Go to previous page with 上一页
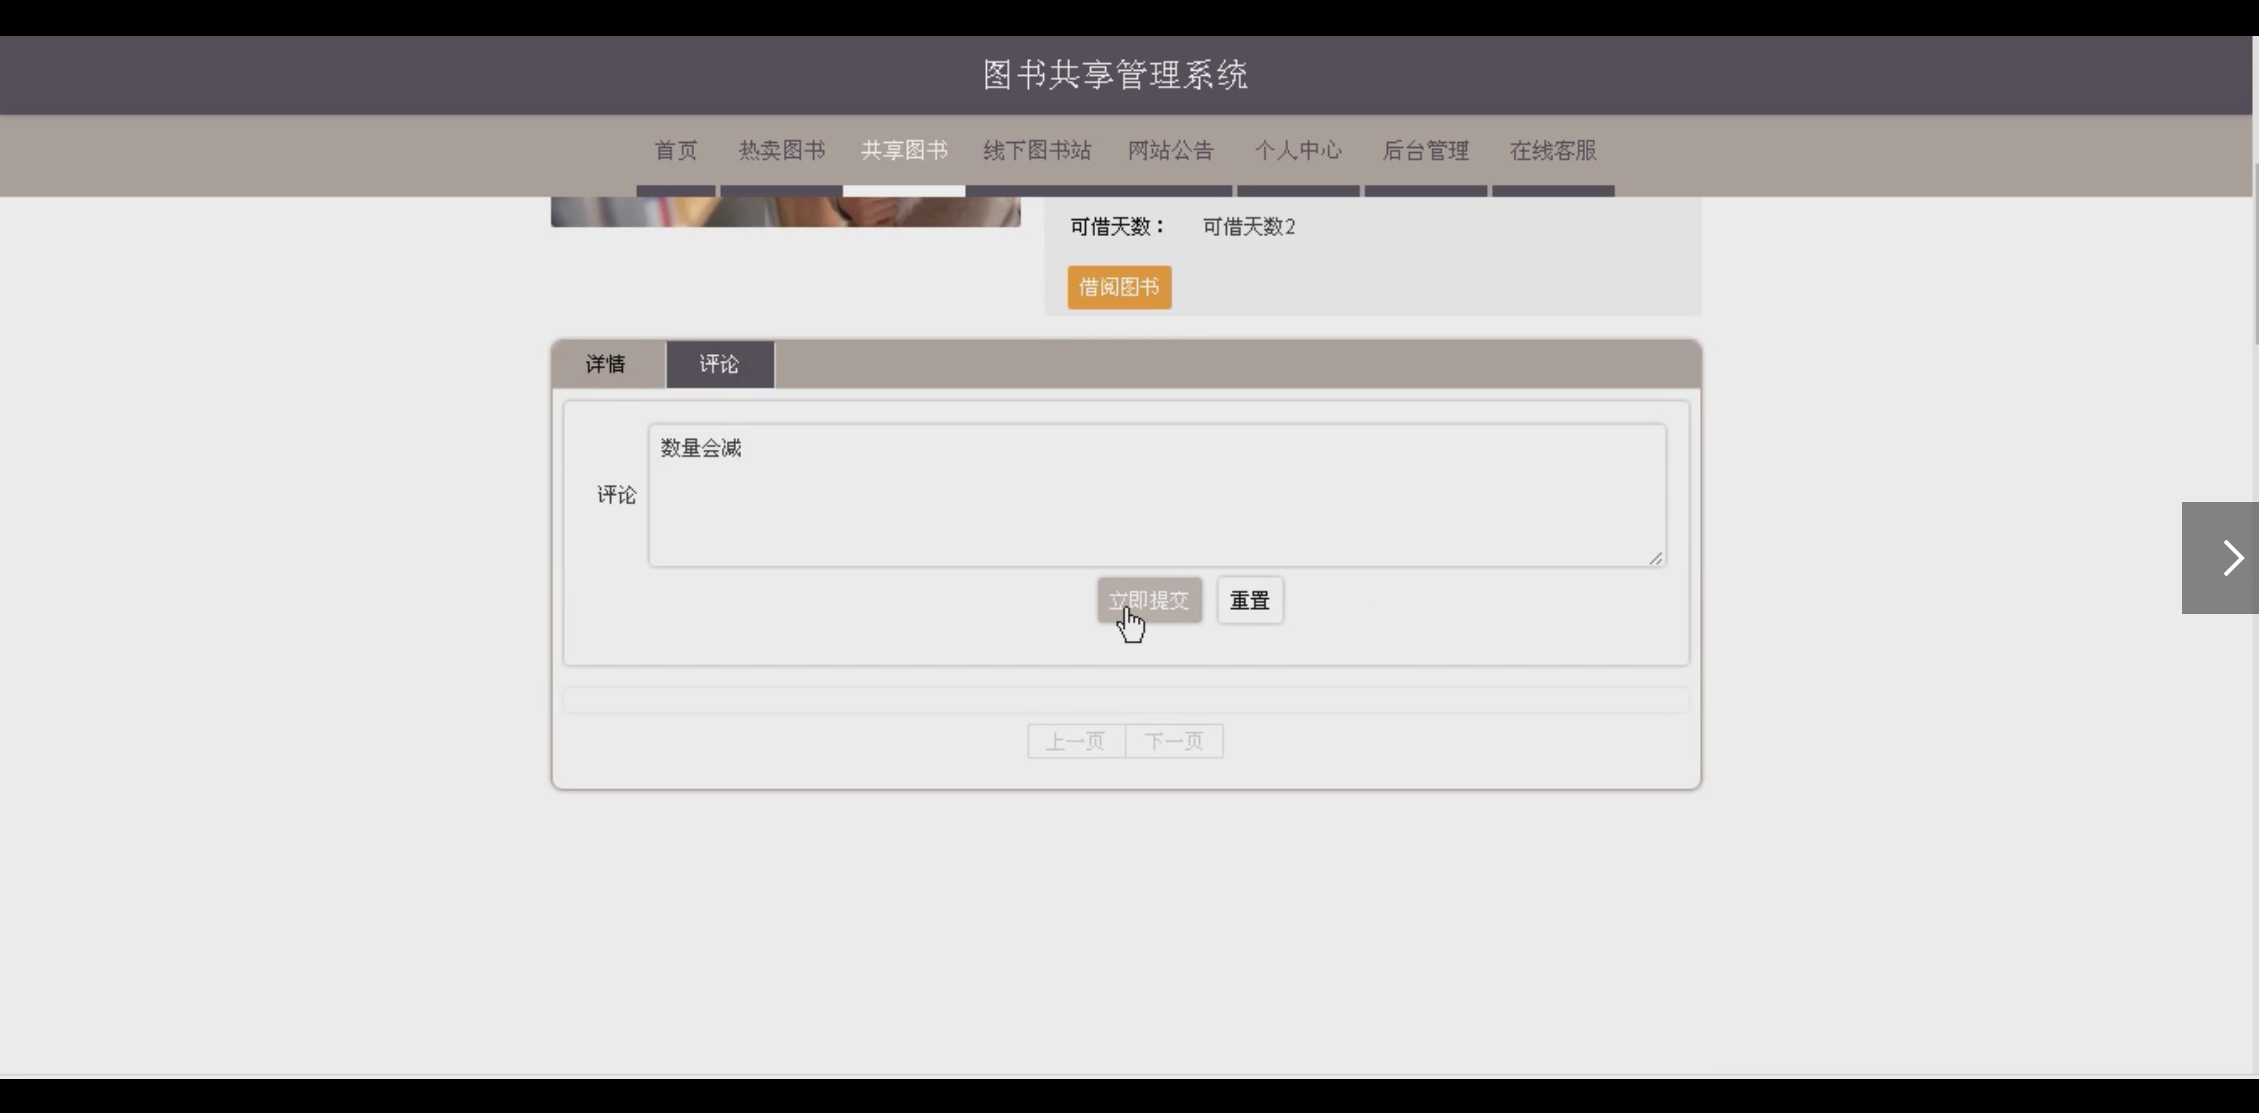Screen dimensions: 2259x1113 (1076, 741)
